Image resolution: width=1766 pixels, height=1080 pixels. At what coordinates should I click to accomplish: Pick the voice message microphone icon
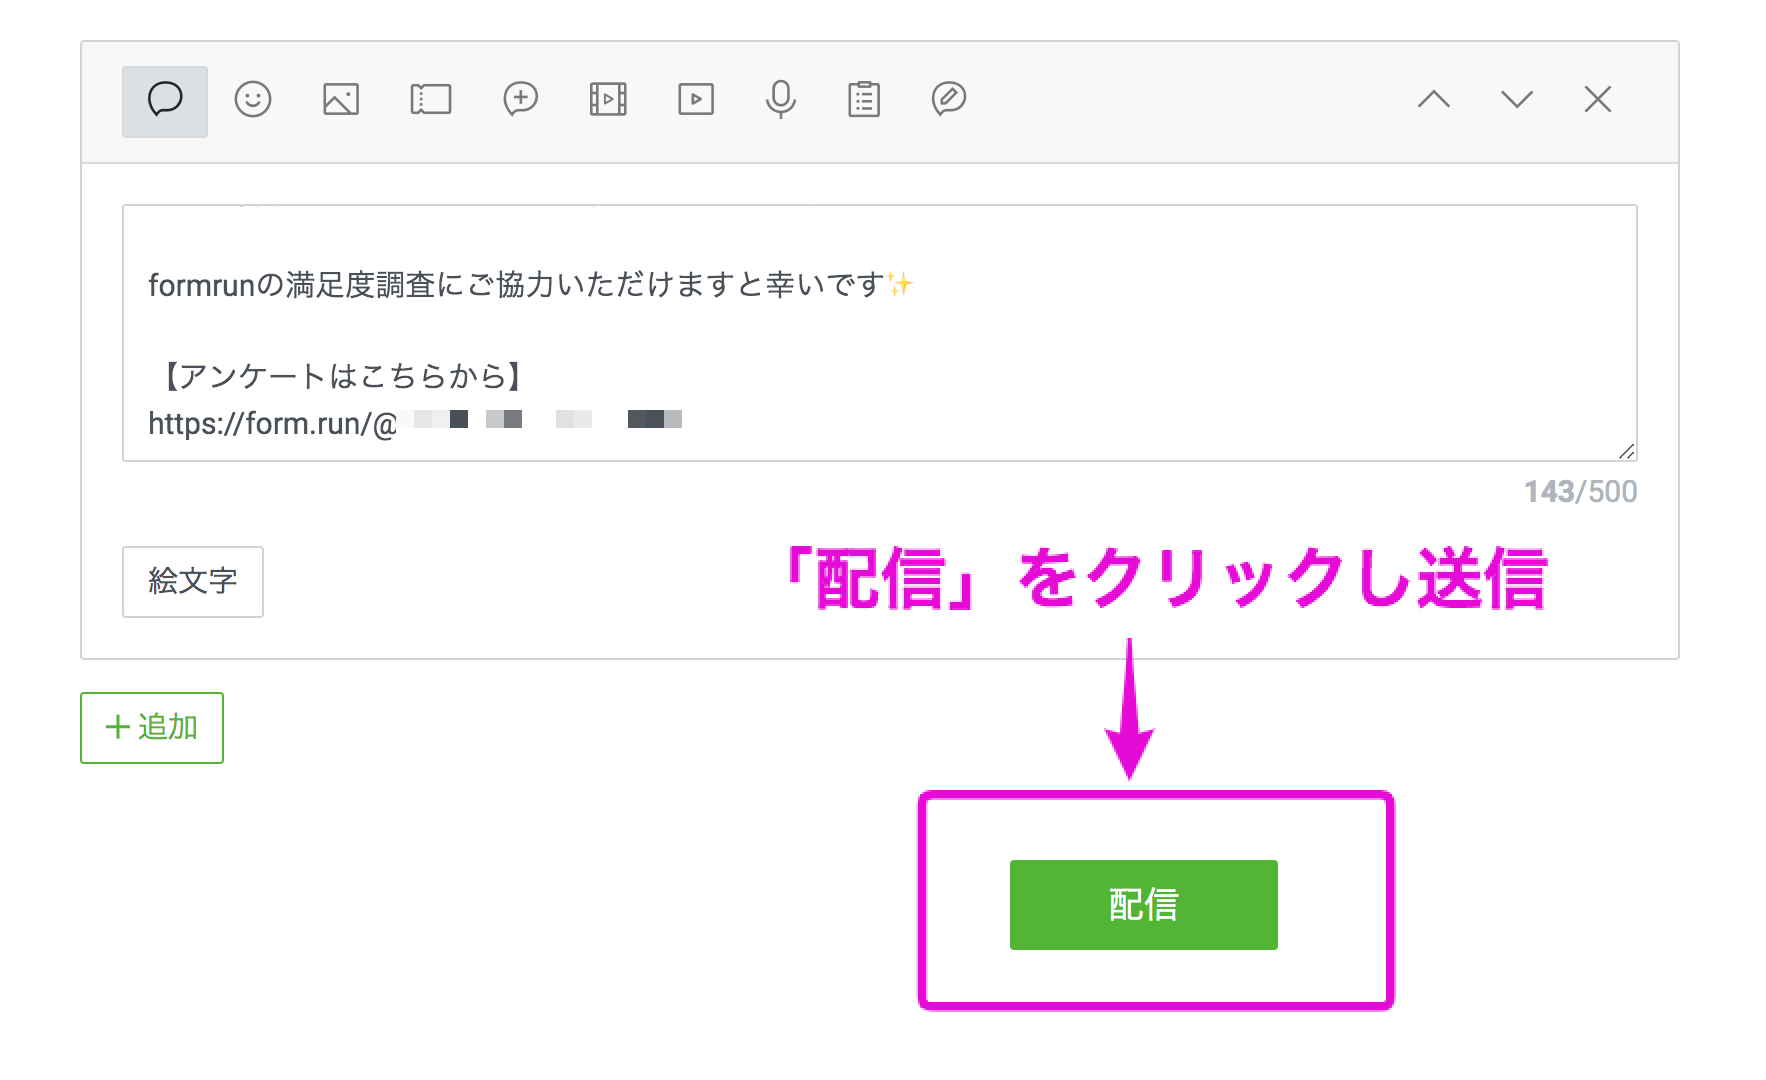click(x=781, y=100)
